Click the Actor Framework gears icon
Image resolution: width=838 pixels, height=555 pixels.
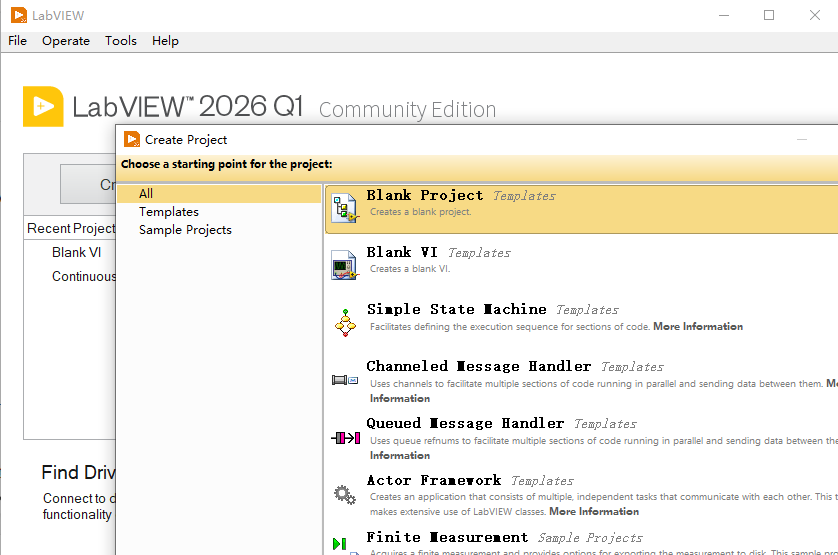tap(345, 495)
